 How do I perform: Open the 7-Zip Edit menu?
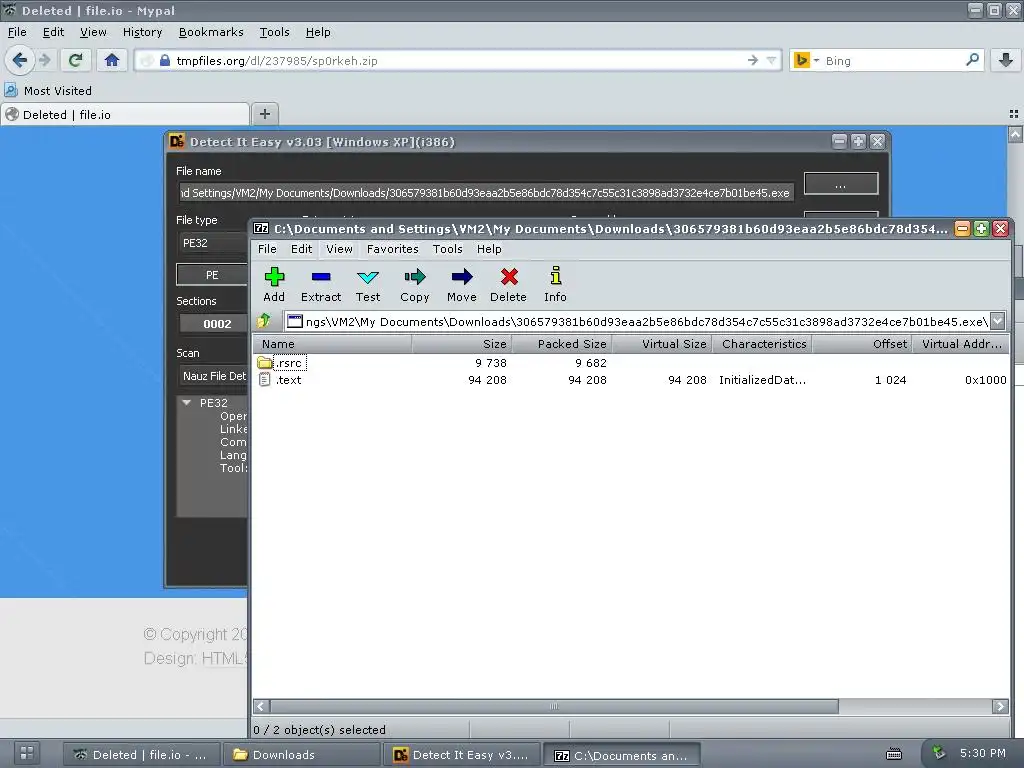pyautogui.click(x=301, y=249)
